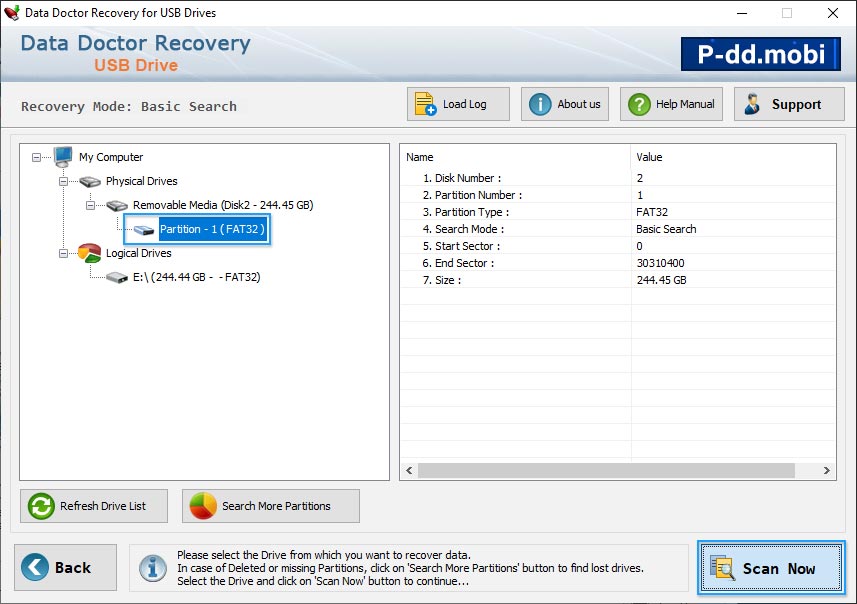Screen dimensions: 857x604
Task: Click the End Sector value 30310400
Action: click(660, 263)
